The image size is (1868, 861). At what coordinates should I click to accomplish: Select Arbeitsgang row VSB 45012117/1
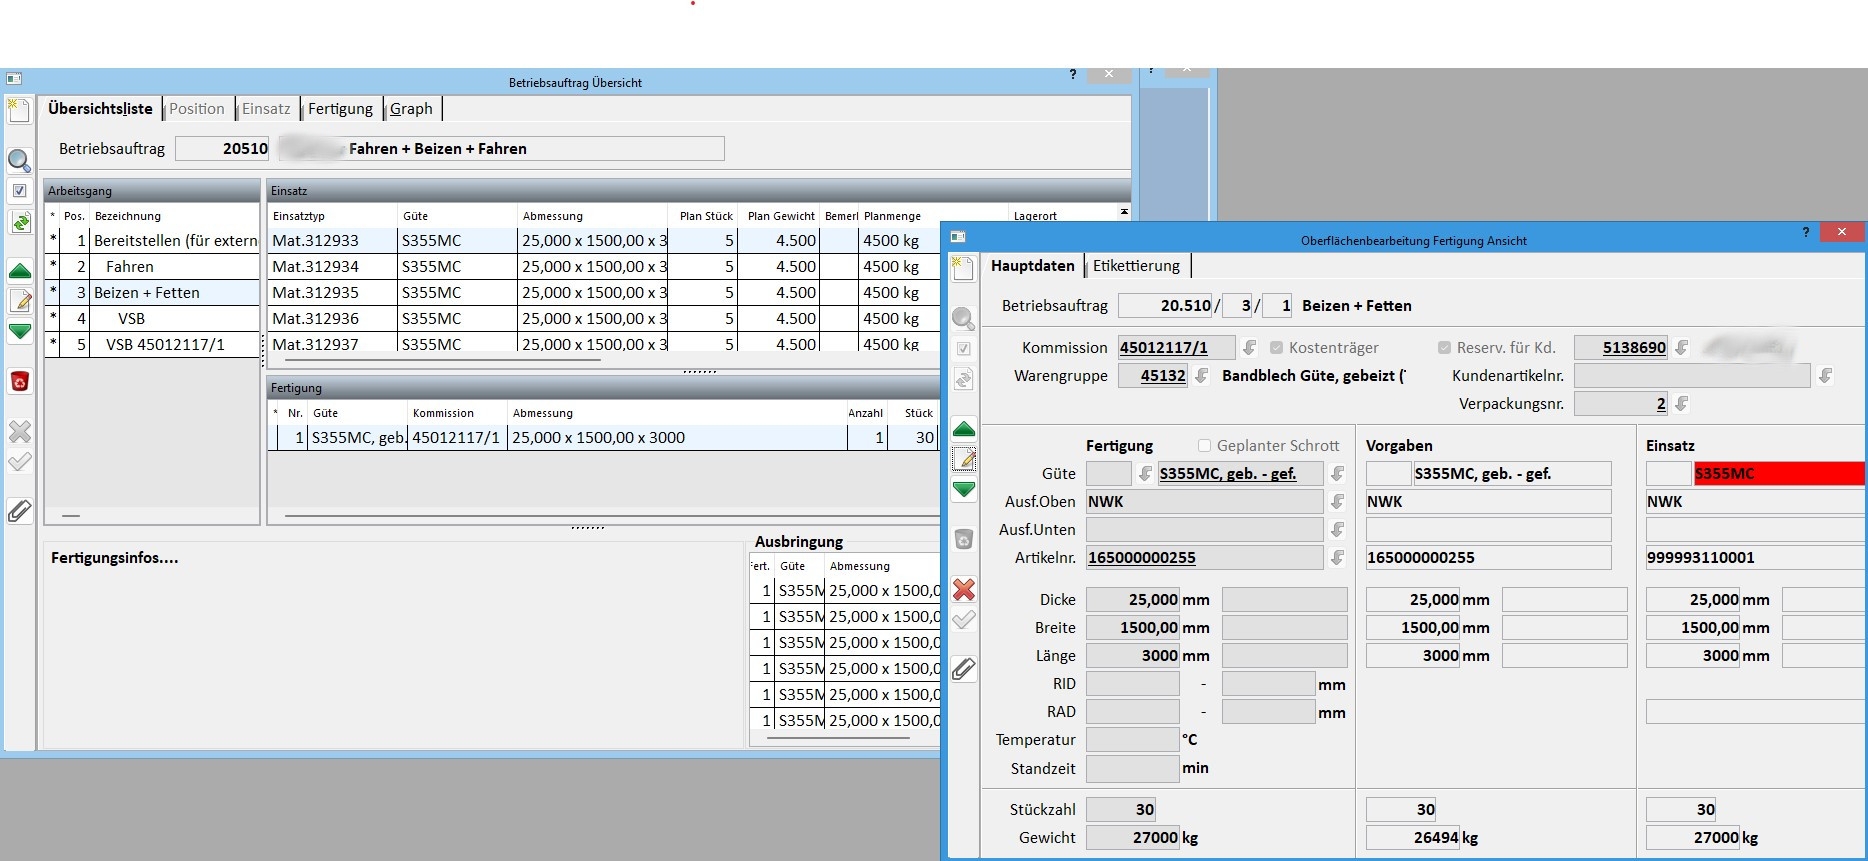(x=152, y=345)
